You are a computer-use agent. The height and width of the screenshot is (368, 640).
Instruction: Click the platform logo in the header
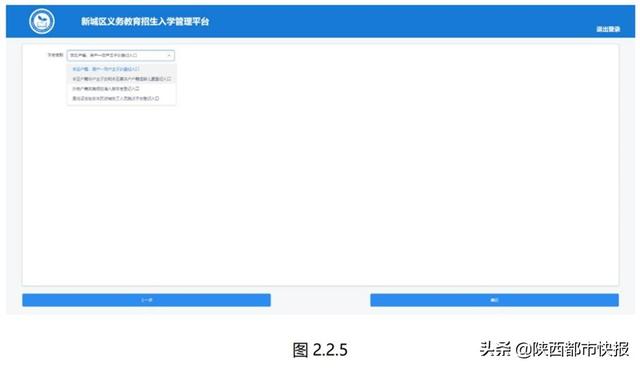tap(42, 21)
